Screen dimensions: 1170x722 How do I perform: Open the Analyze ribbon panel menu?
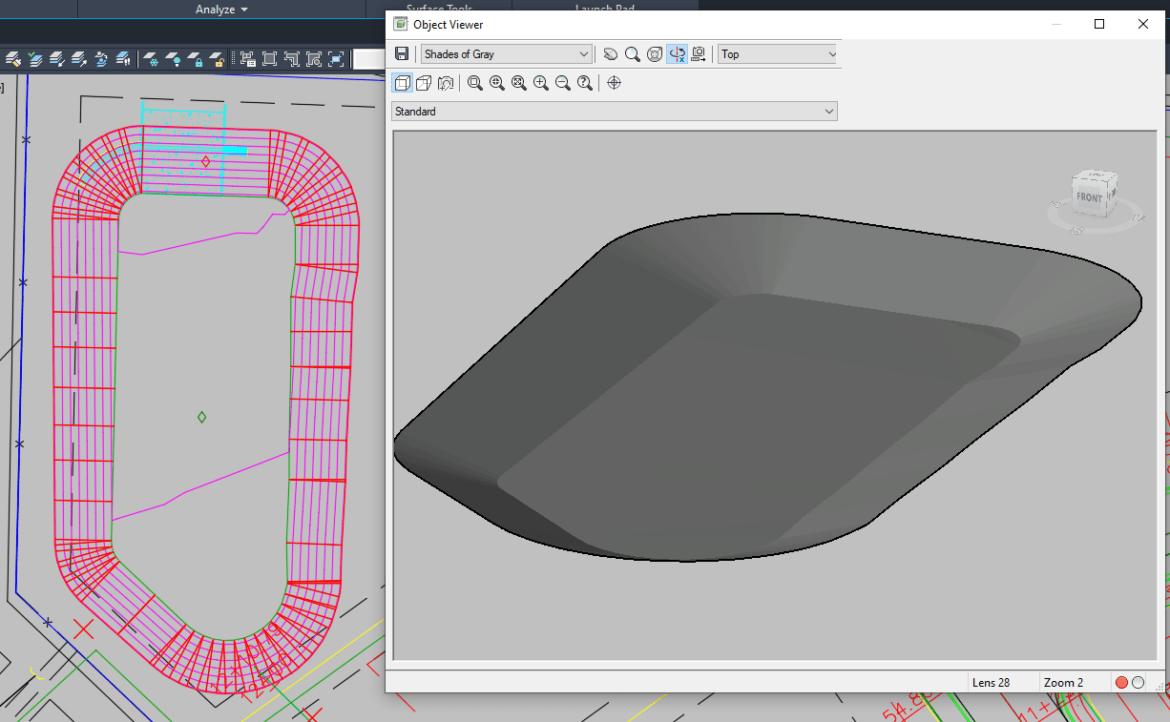(x=222, y=10)
